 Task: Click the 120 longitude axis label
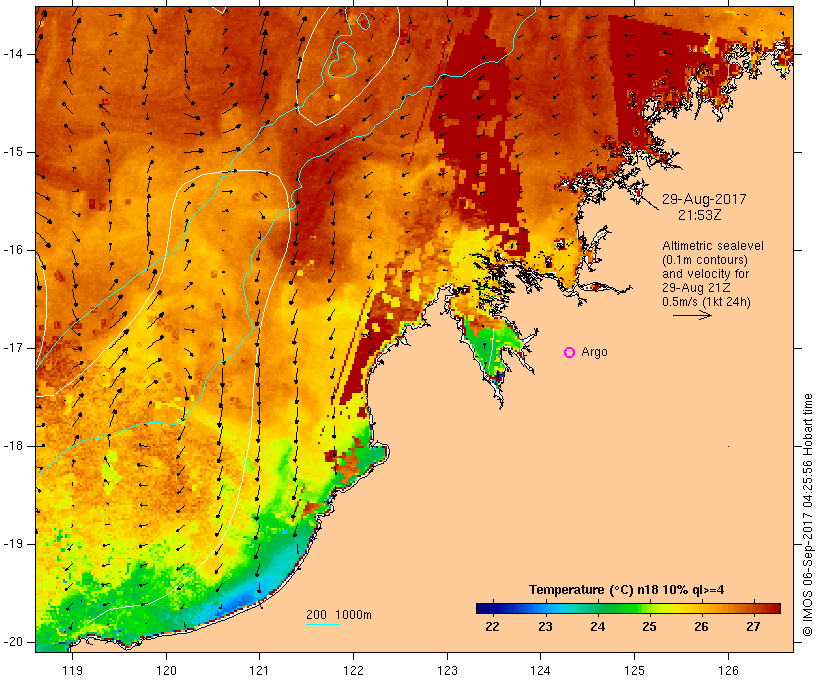[166, 670]
